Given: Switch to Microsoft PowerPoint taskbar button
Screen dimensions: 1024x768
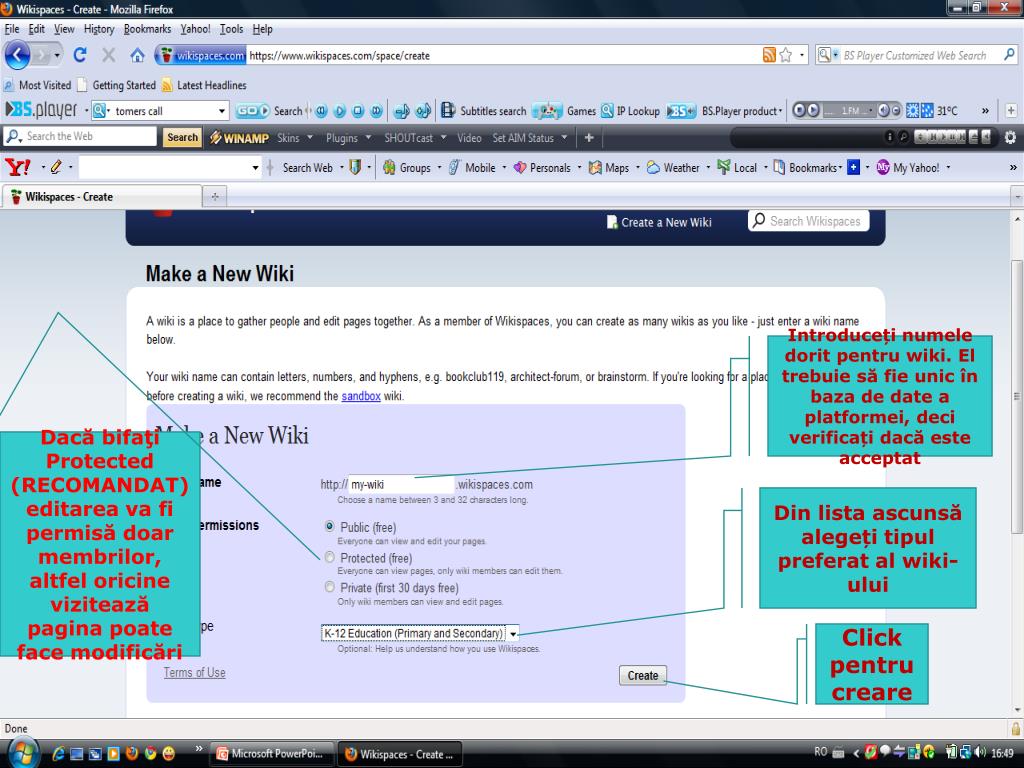Looking at the screenshot, I should click(x=272, y=754).
